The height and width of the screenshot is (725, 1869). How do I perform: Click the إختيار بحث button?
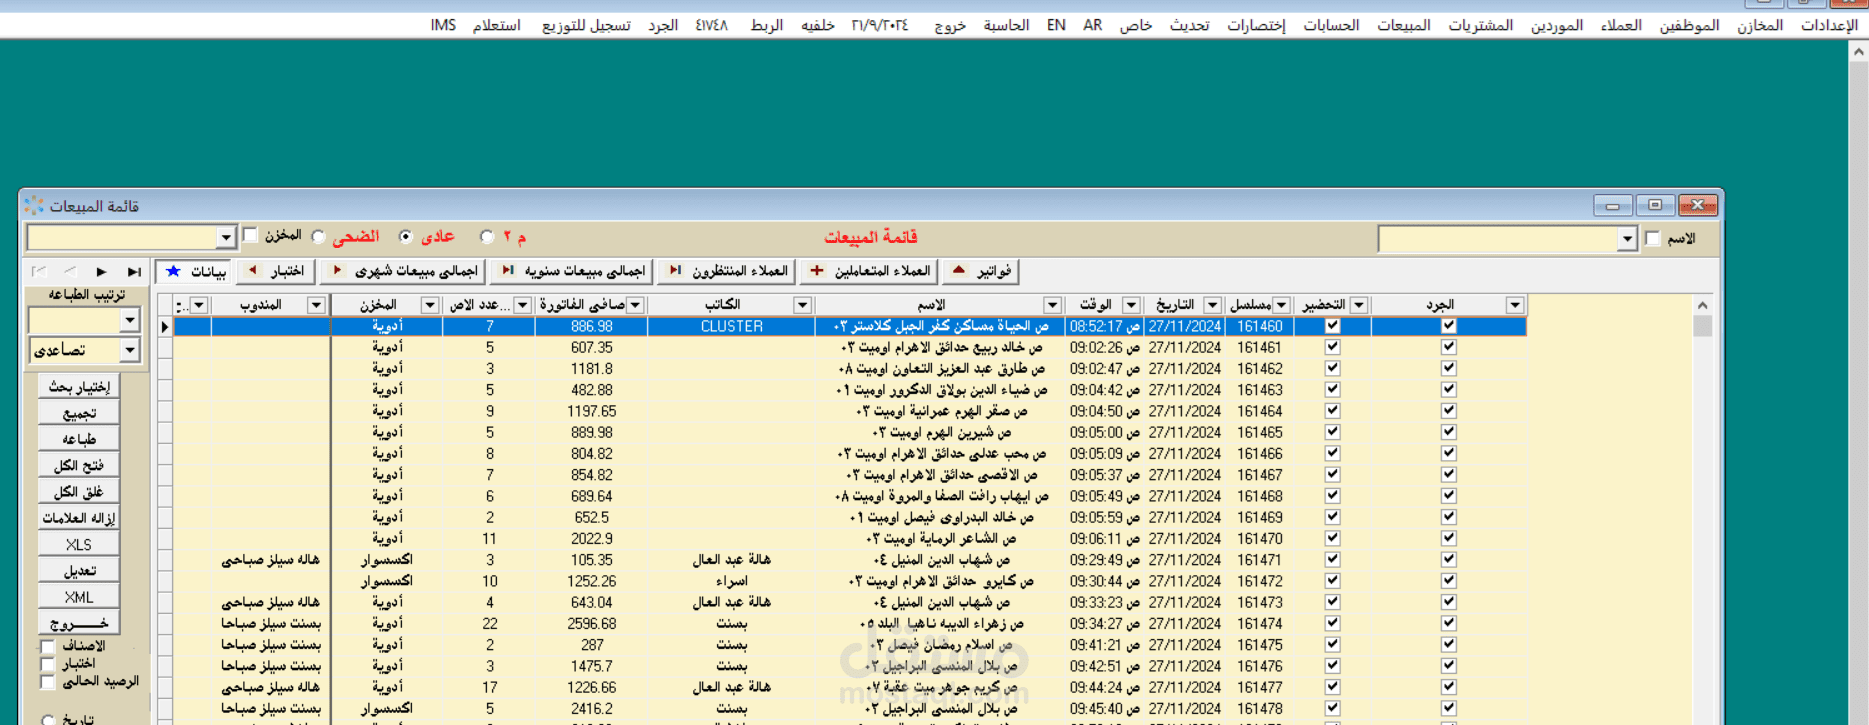point(79,386)
